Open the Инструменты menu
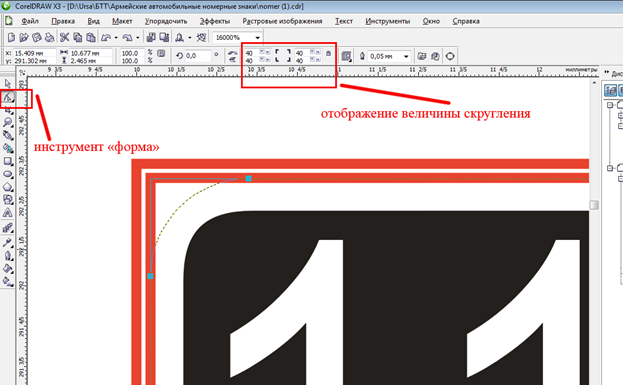The height and width of the screenshot is (386, 624). (388, 21)
